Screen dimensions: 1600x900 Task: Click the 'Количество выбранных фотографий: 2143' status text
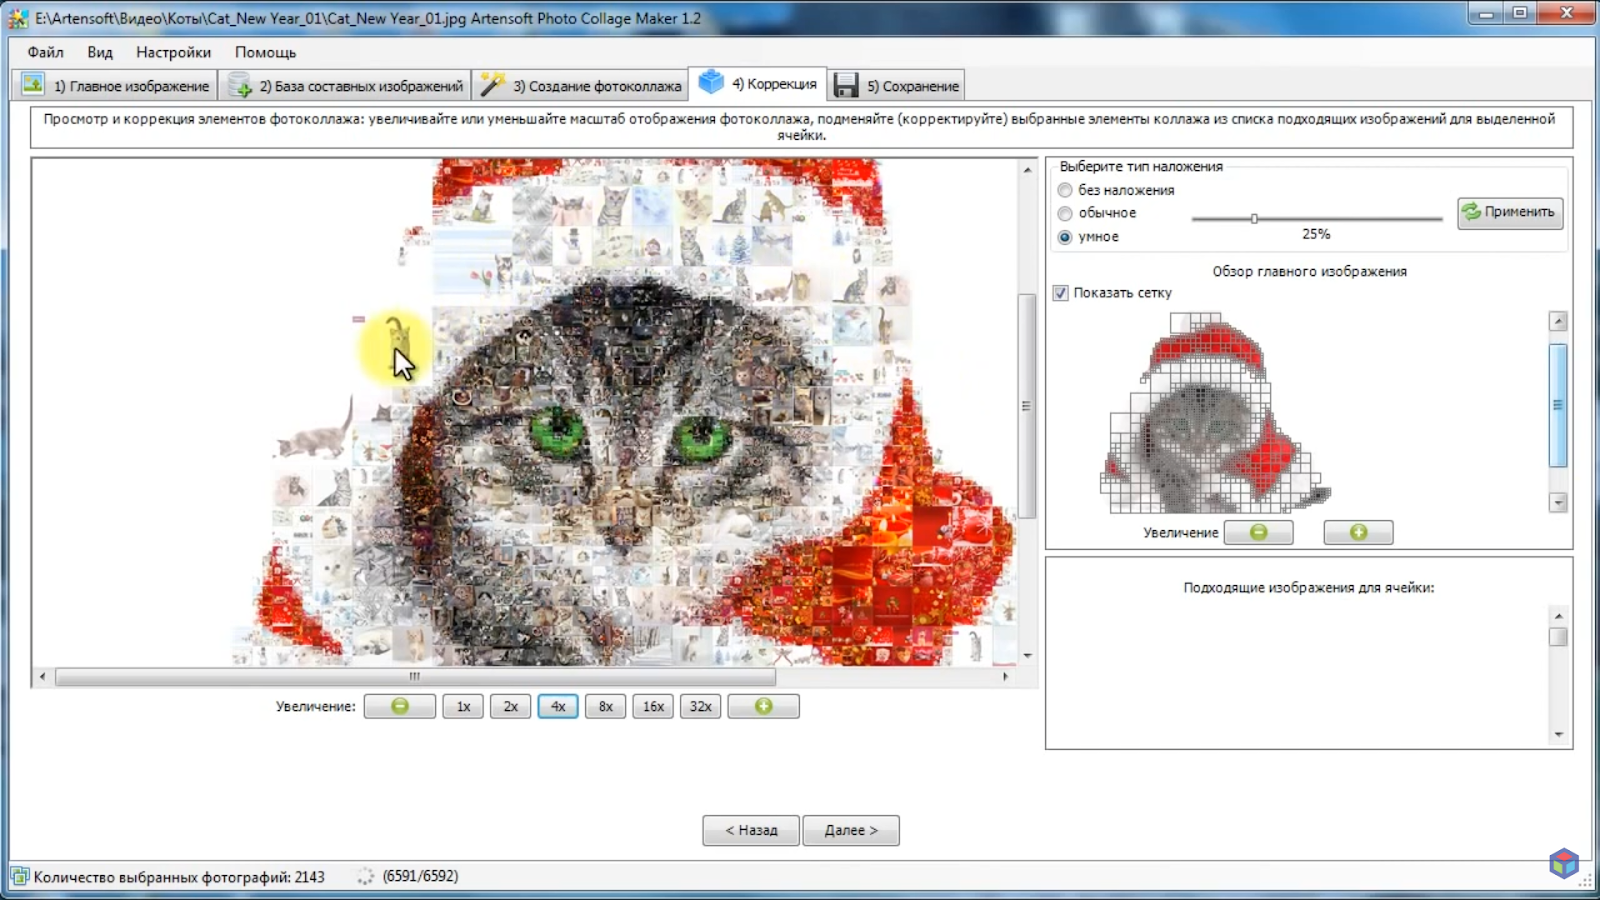[179, 877]
